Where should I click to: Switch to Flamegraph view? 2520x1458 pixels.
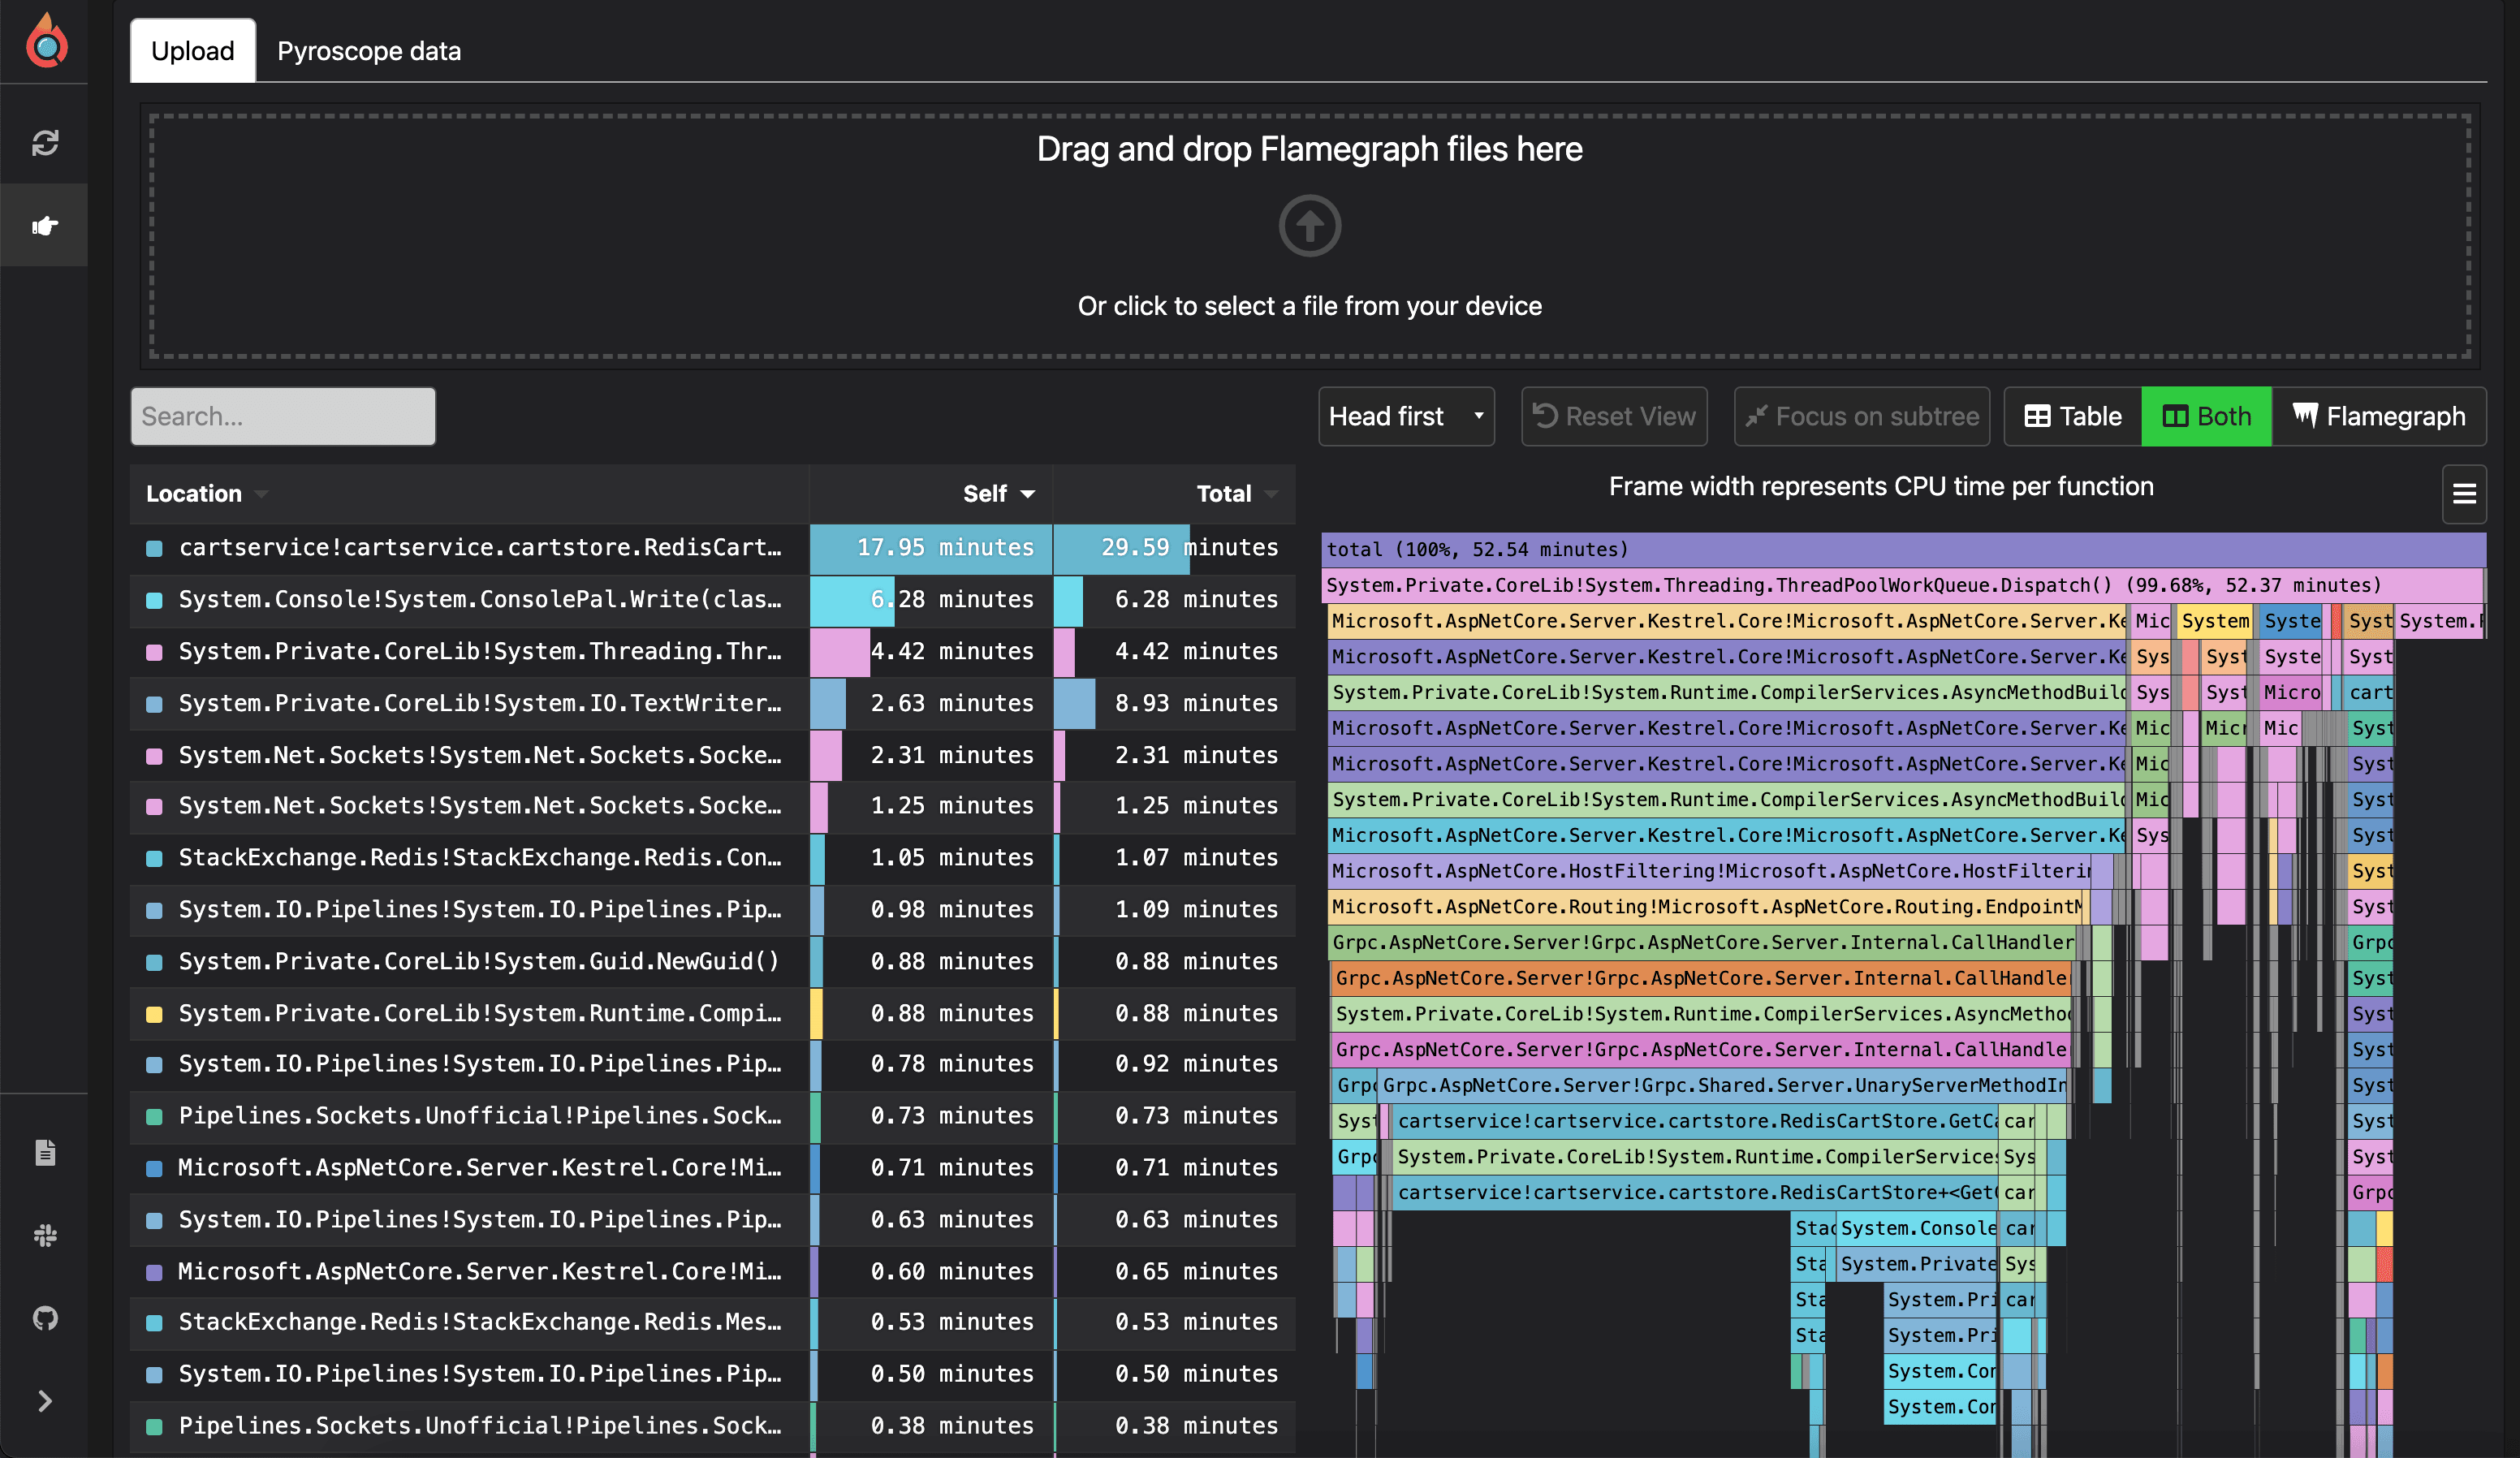point(2379,416)
